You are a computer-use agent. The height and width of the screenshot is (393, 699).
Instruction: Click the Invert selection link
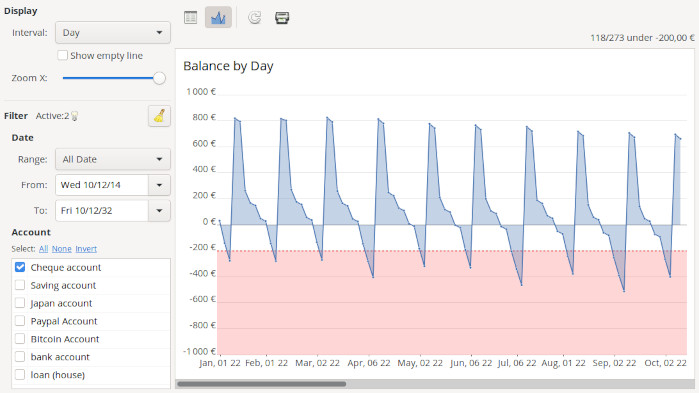pyautogui.click(x=86, y=249)
